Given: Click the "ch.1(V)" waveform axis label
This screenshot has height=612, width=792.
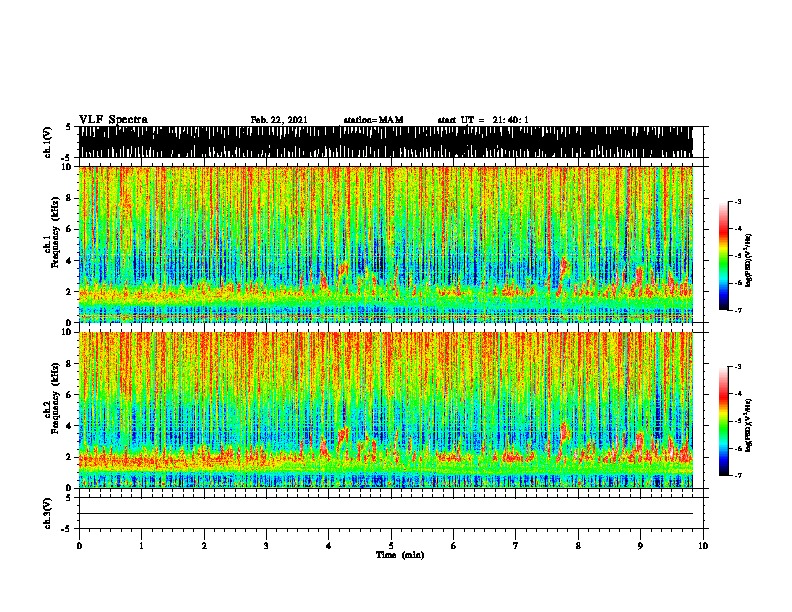Looking at the screenshot, I should tap(47, 142).
